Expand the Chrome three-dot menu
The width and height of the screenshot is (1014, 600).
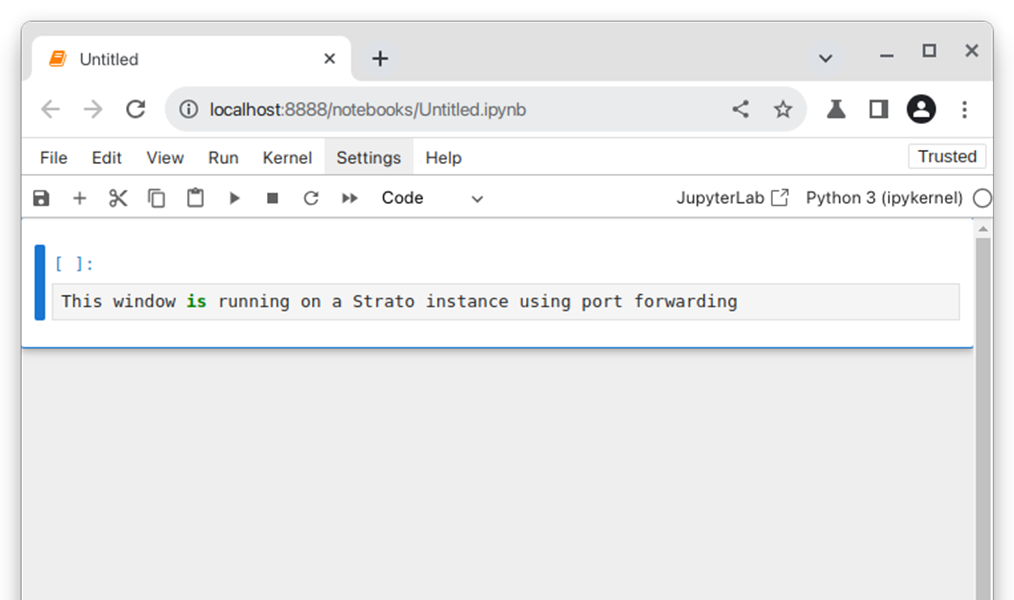964,109
